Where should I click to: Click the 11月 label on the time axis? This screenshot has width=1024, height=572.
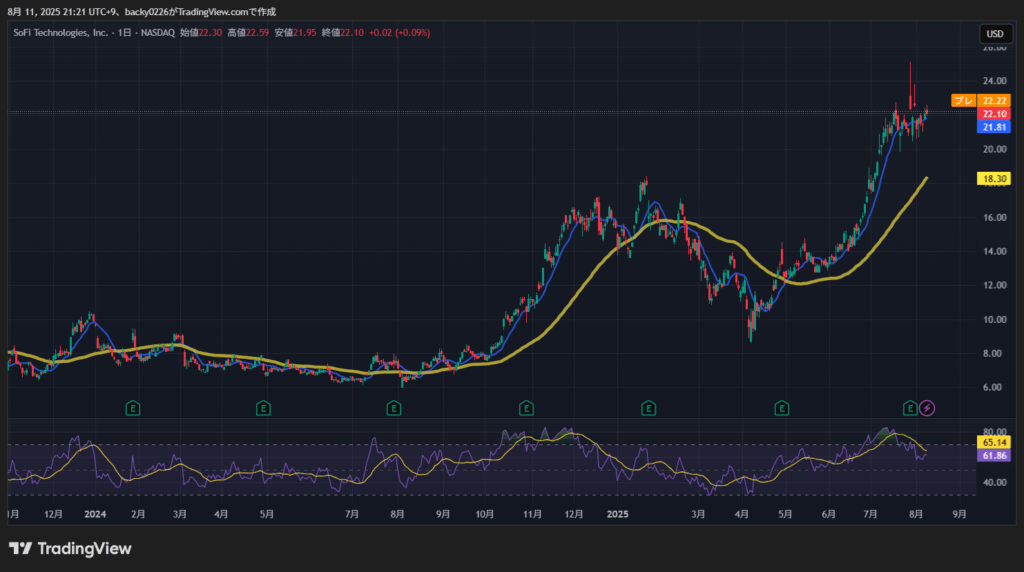click(532, 515)
